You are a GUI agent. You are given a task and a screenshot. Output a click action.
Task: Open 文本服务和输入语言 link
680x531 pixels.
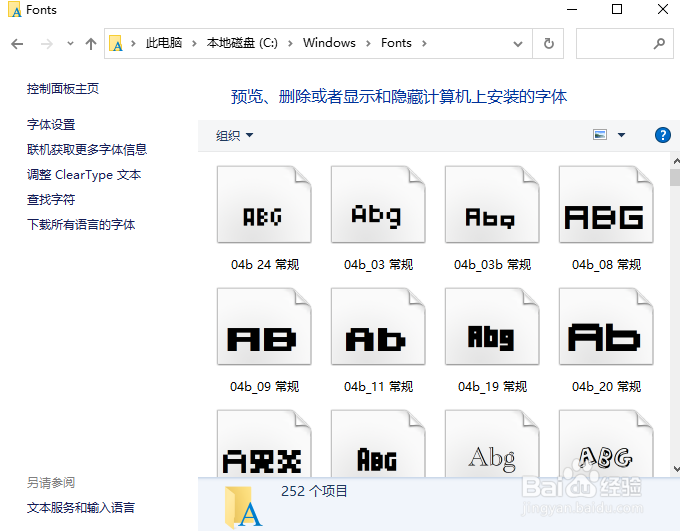click(81, 507)
